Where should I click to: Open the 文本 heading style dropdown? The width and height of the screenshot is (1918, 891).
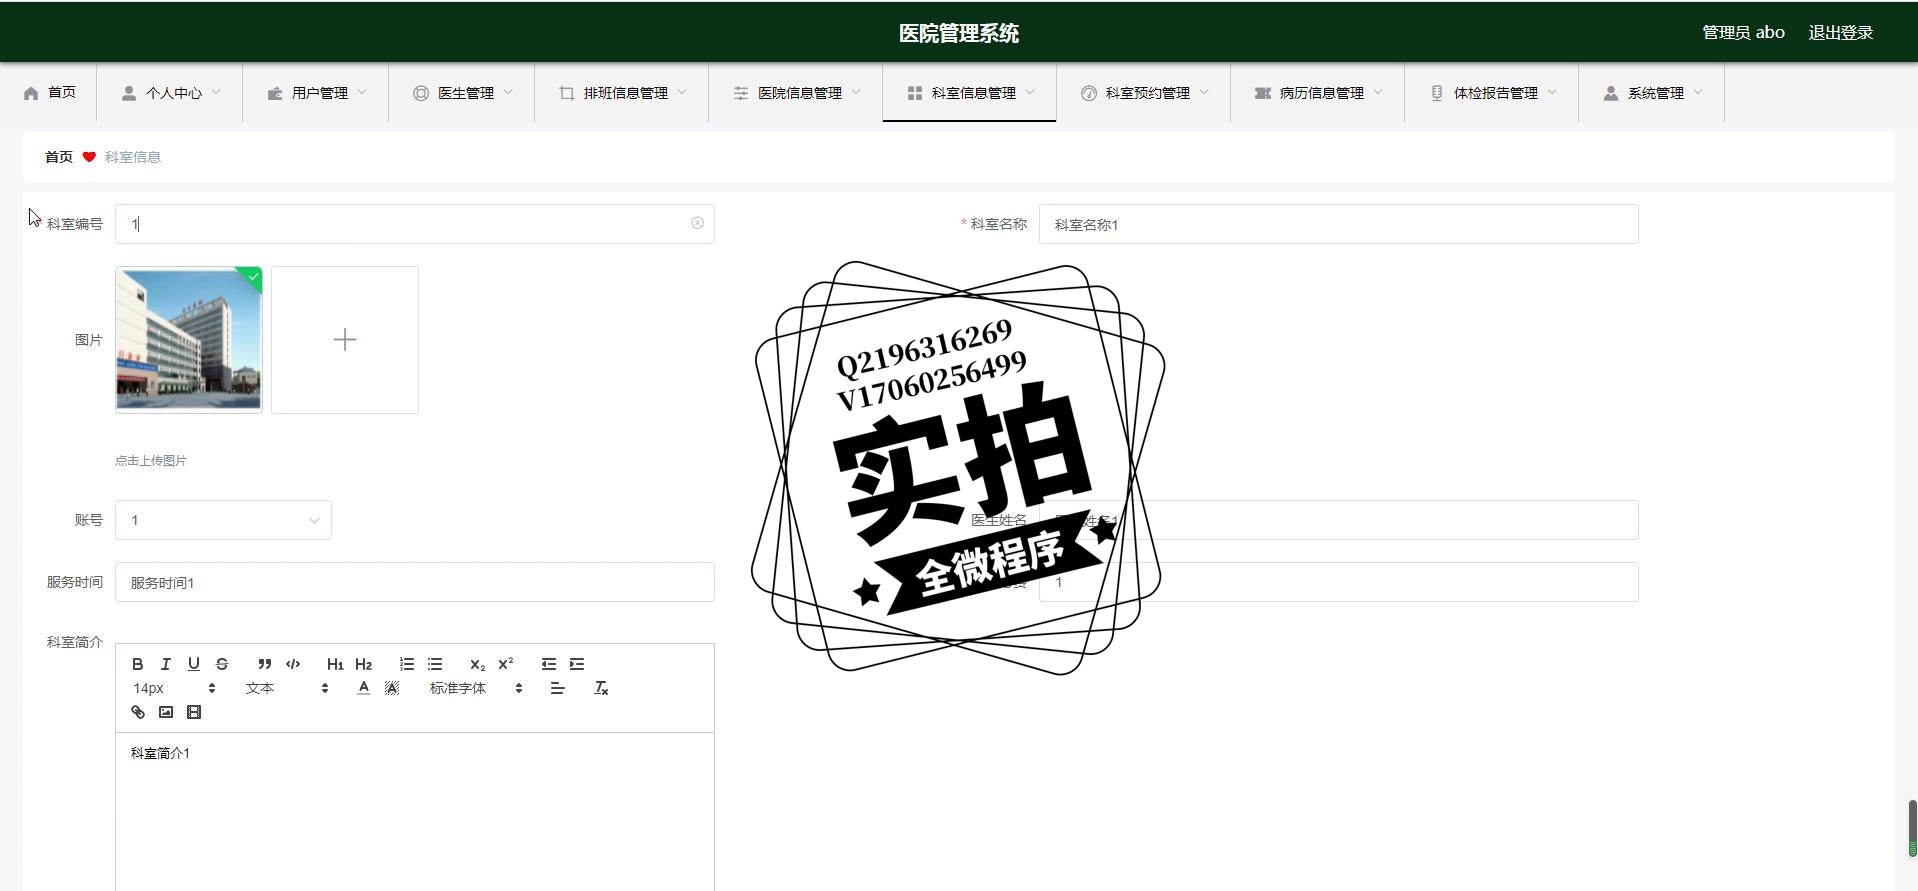point(287,688)
